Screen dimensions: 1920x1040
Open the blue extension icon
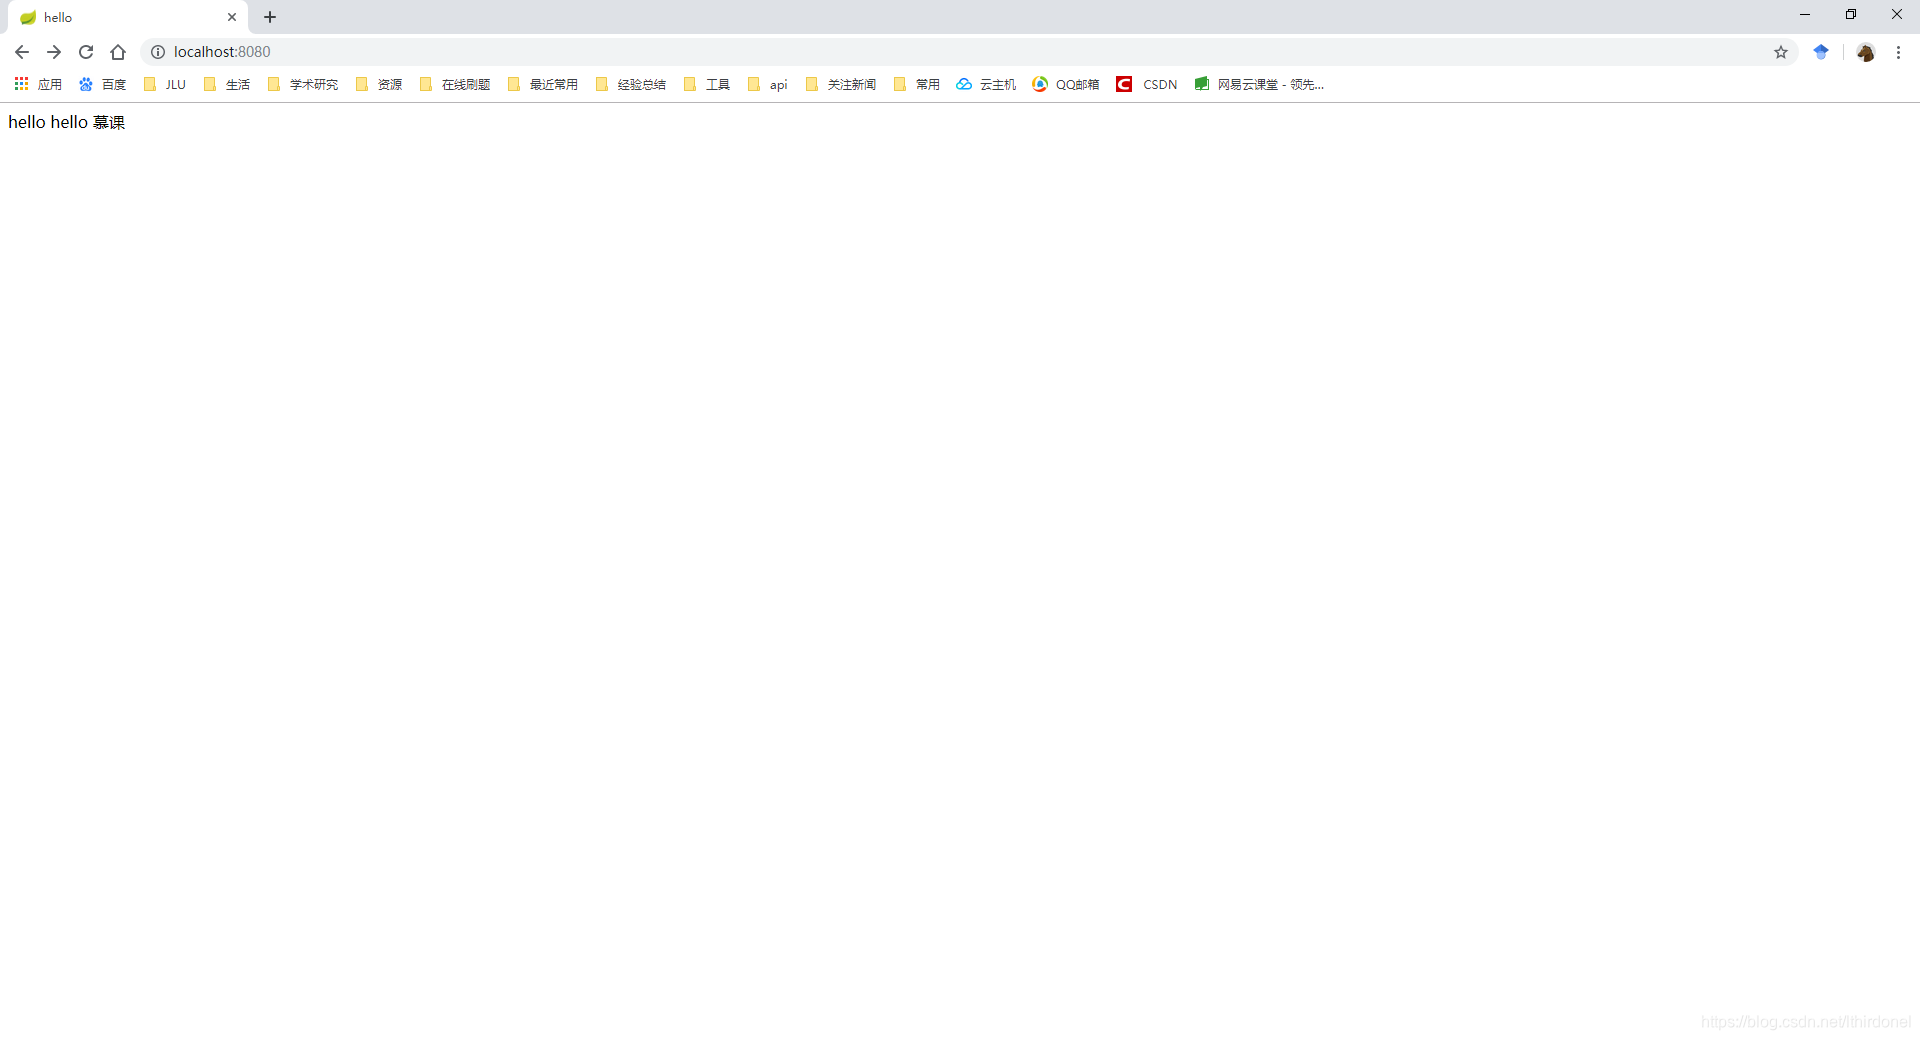(1821, 52)
